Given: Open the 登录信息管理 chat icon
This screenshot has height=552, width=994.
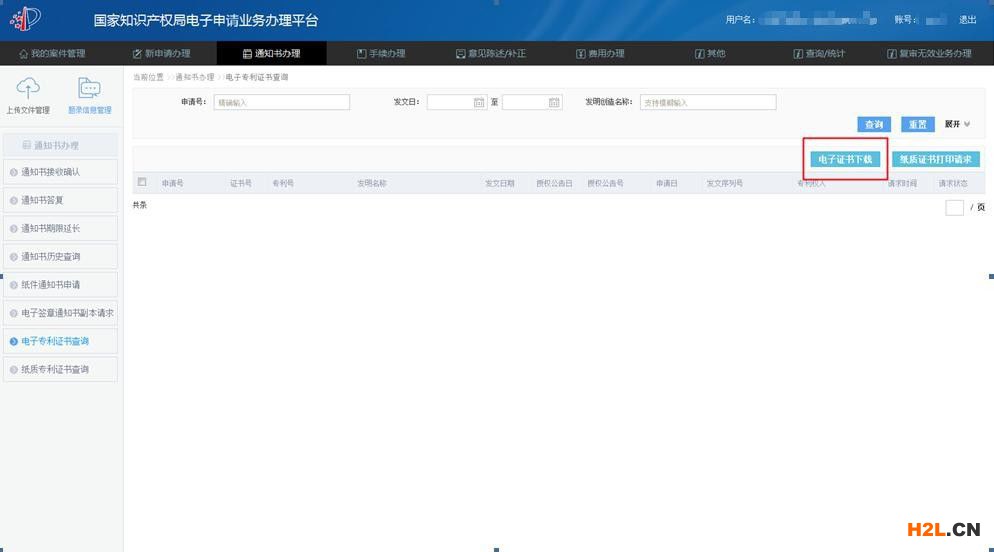Looking at the screenshot, I should tap(89, 88).
